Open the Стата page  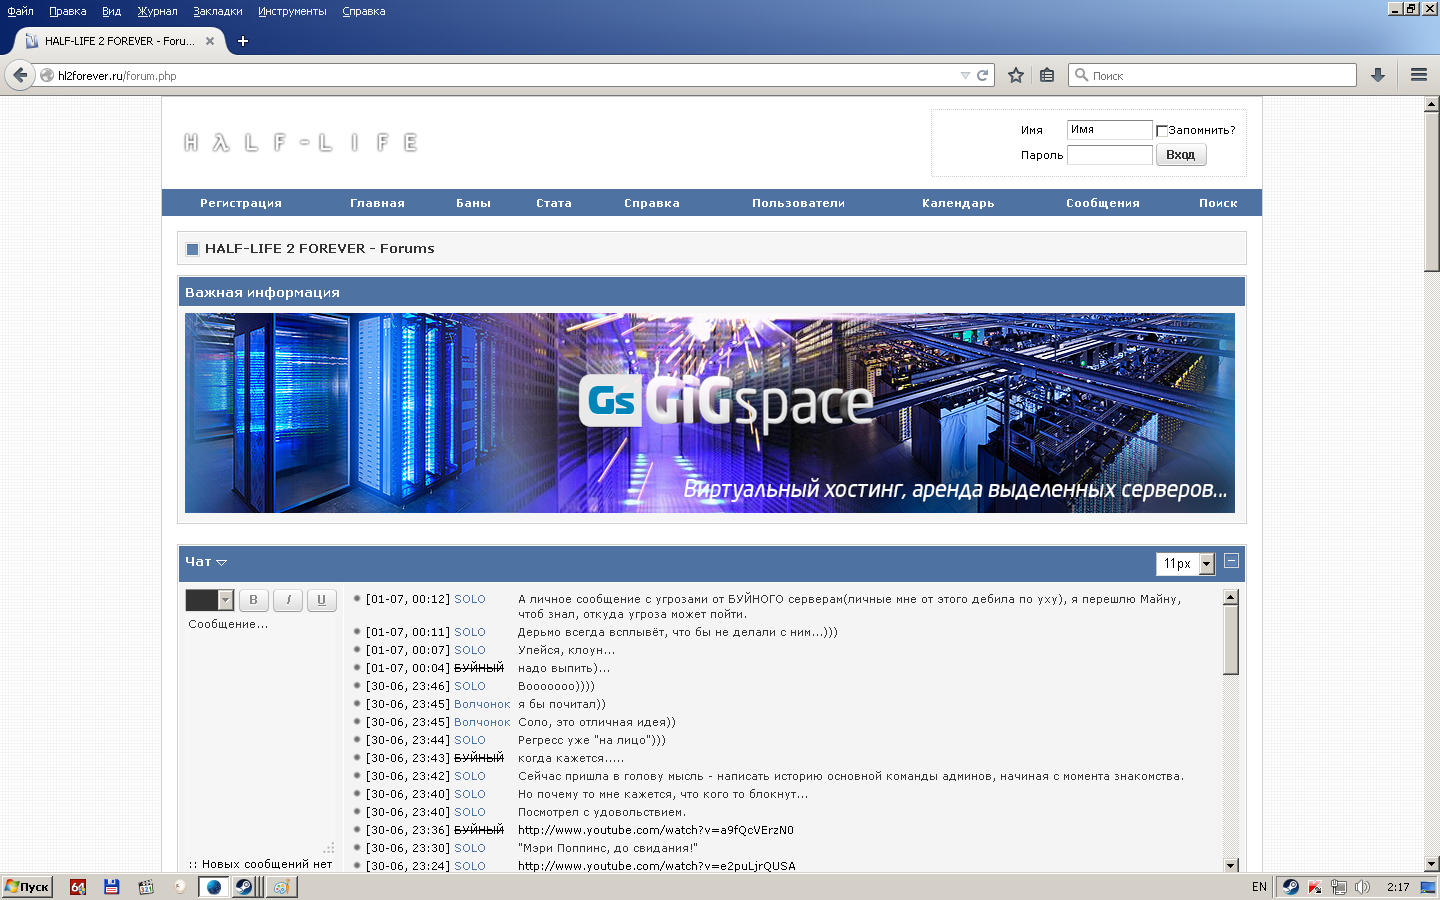[554, 203]
